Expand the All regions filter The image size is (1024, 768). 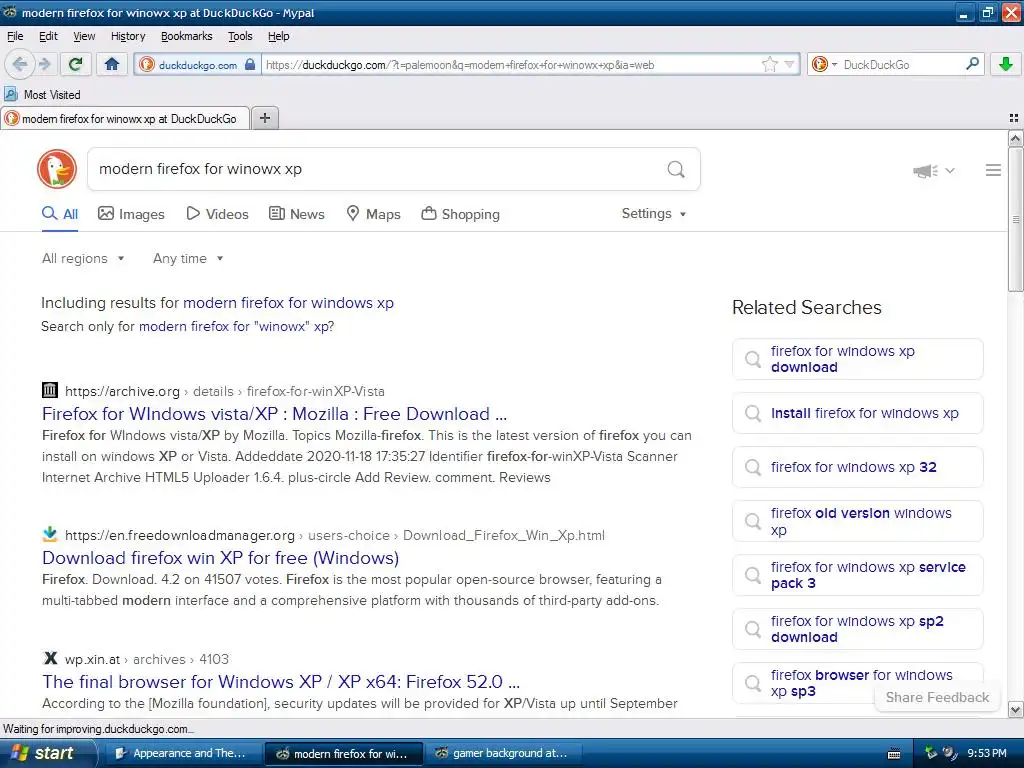83,259
